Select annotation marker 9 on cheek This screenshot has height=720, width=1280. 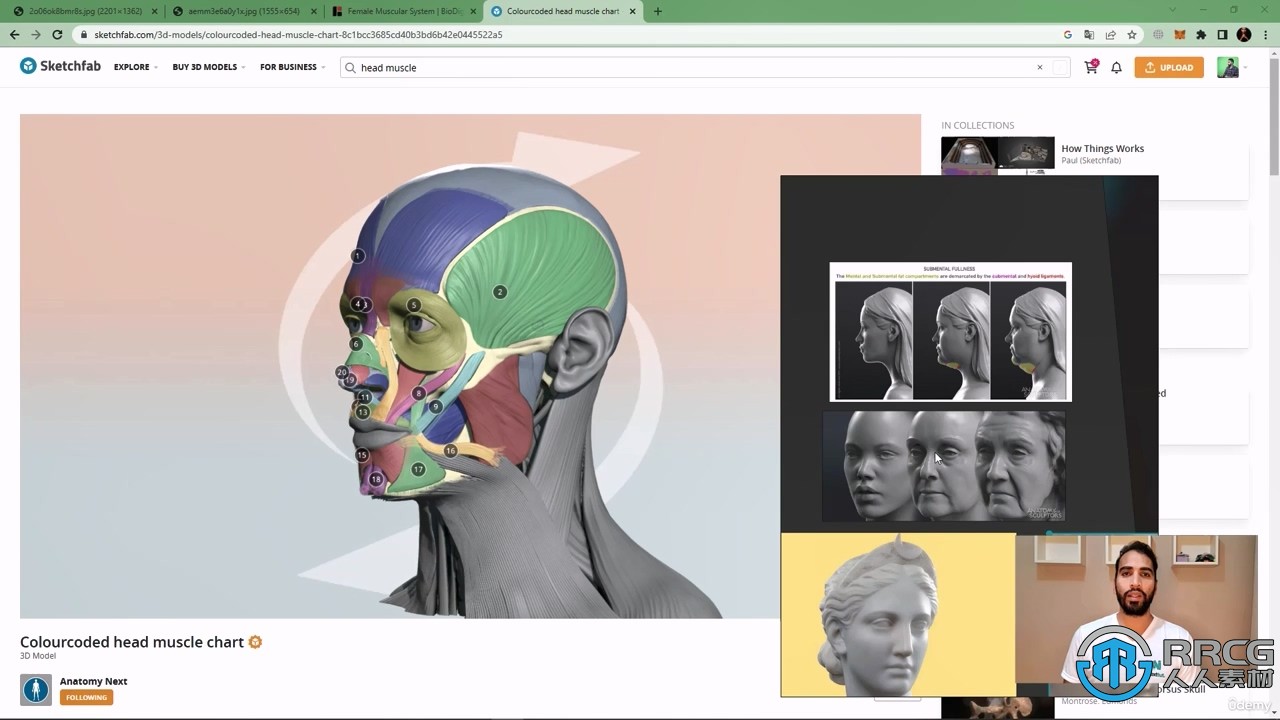pyautogui.click(x=435, y=407)
